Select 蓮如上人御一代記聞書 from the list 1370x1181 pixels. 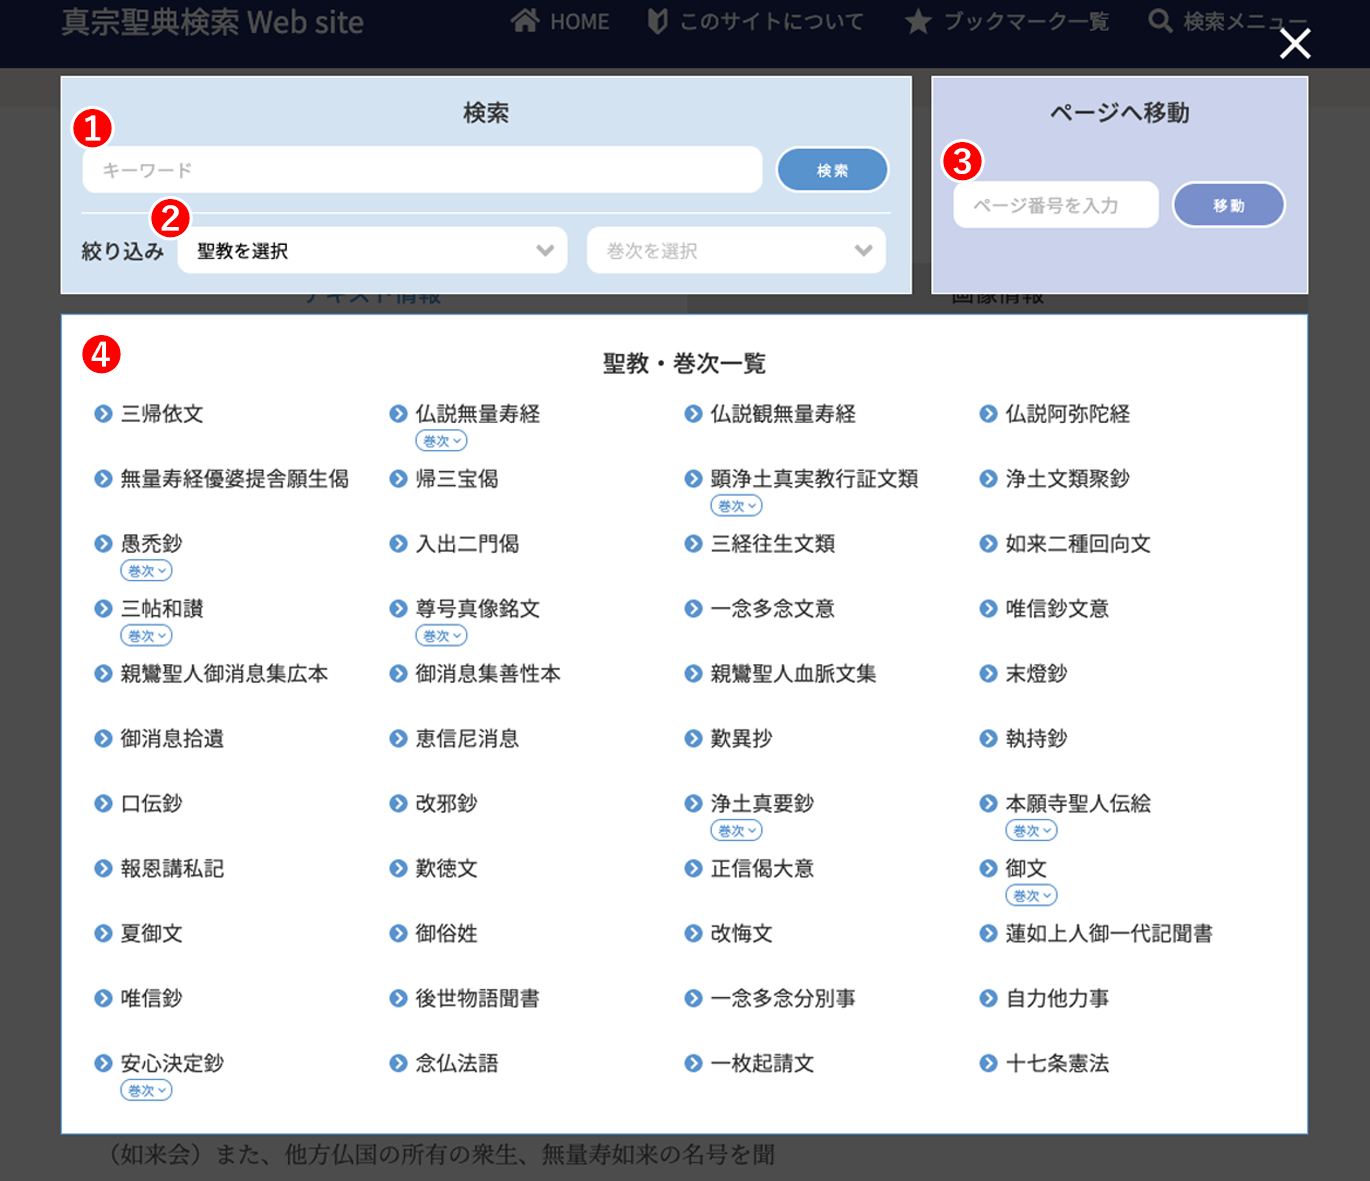point(1109,934)
